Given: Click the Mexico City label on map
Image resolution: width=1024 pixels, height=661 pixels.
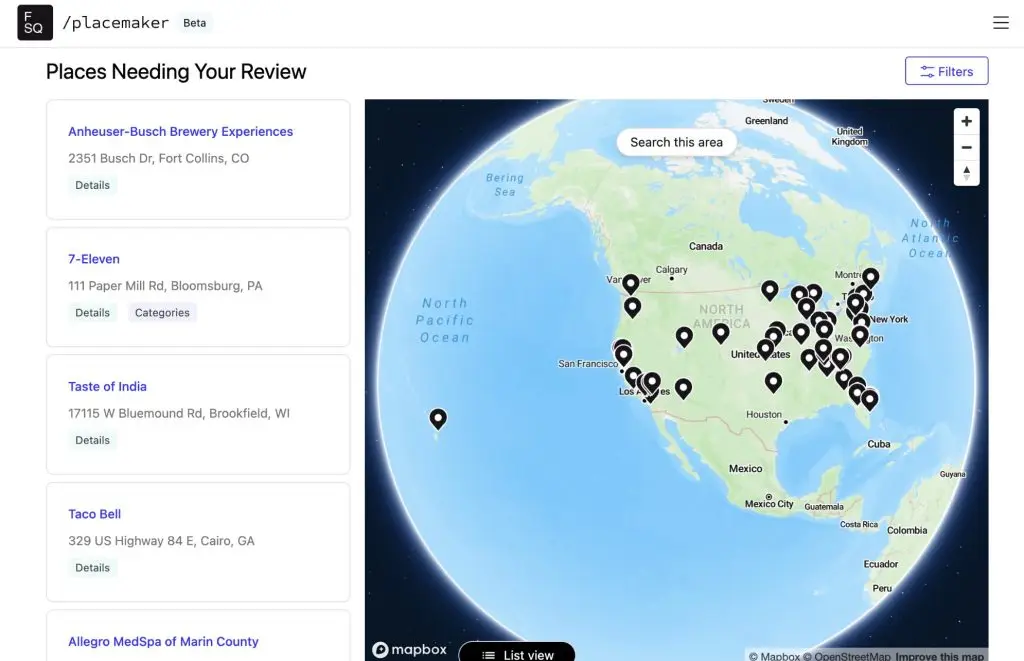Looking at the screenshot, I should tap(769, 504).
